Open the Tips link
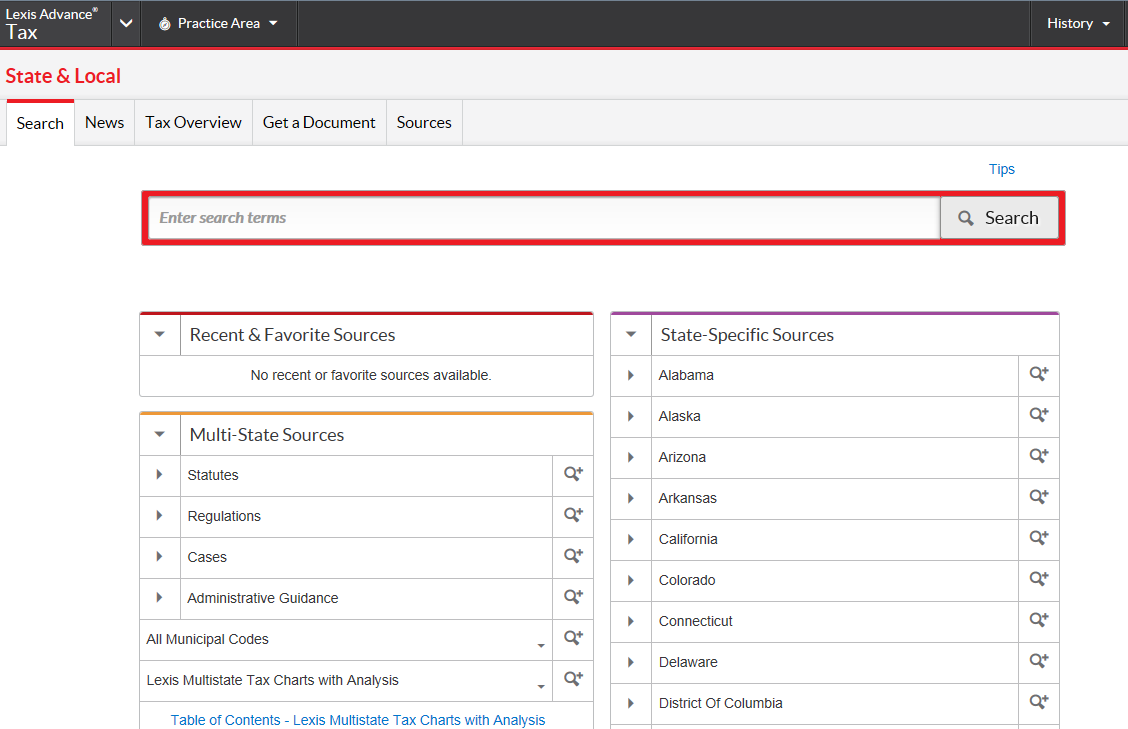The height and width of the screenshot is (729, 1128). (1001, 169)
